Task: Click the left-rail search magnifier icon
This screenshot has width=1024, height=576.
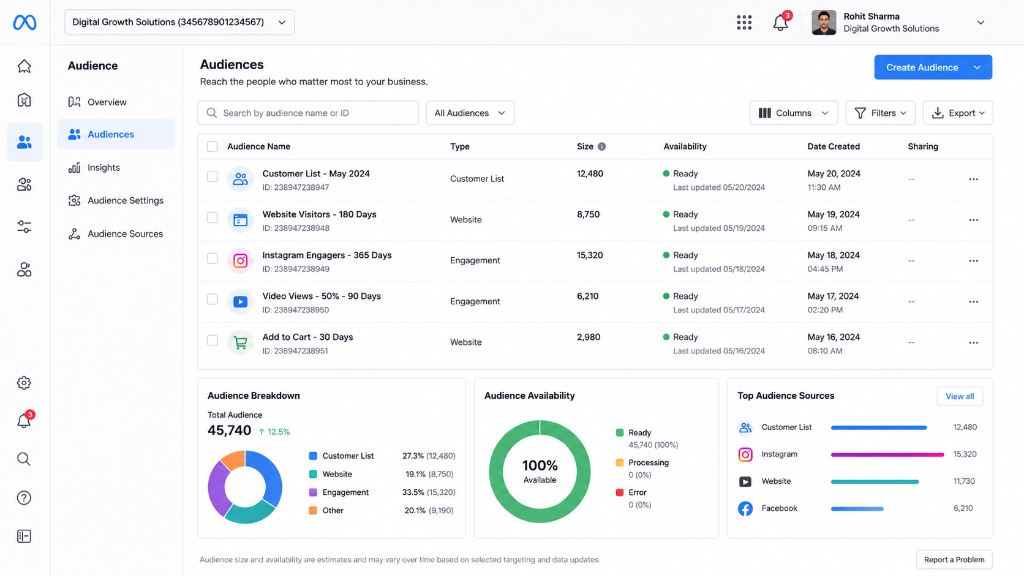Action: pos(24,458)
